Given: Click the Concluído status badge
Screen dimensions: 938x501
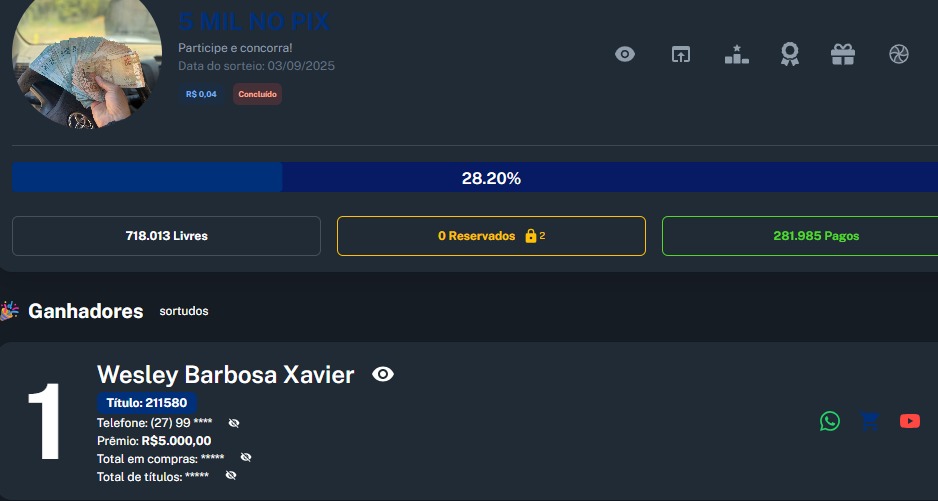Looking at the screenshot, I should pyautogui.click(x=257, y=94).
